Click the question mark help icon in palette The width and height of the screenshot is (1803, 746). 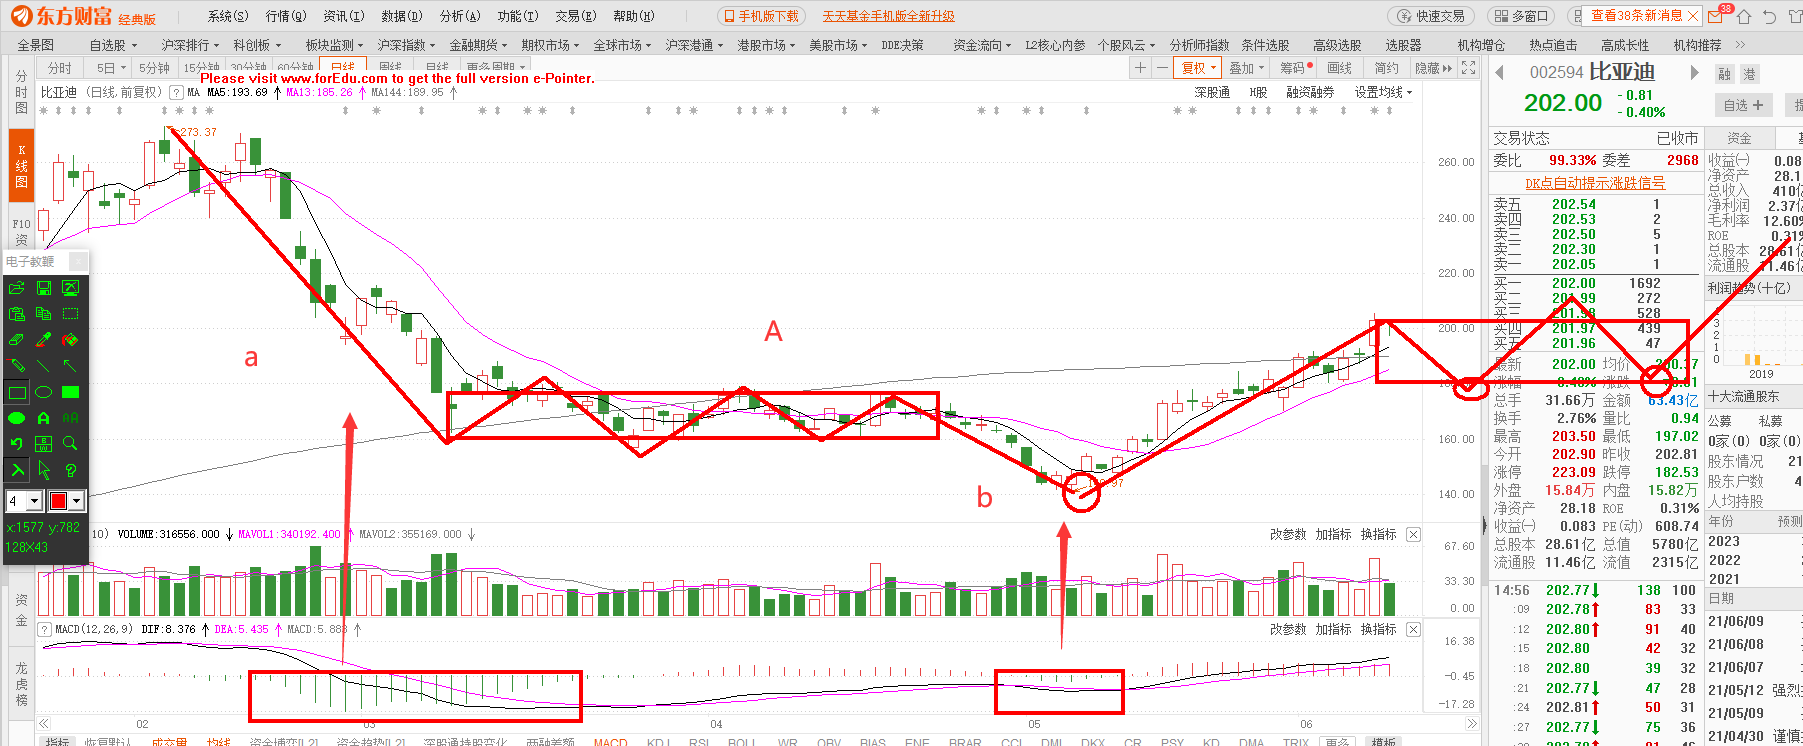(70, 470)
